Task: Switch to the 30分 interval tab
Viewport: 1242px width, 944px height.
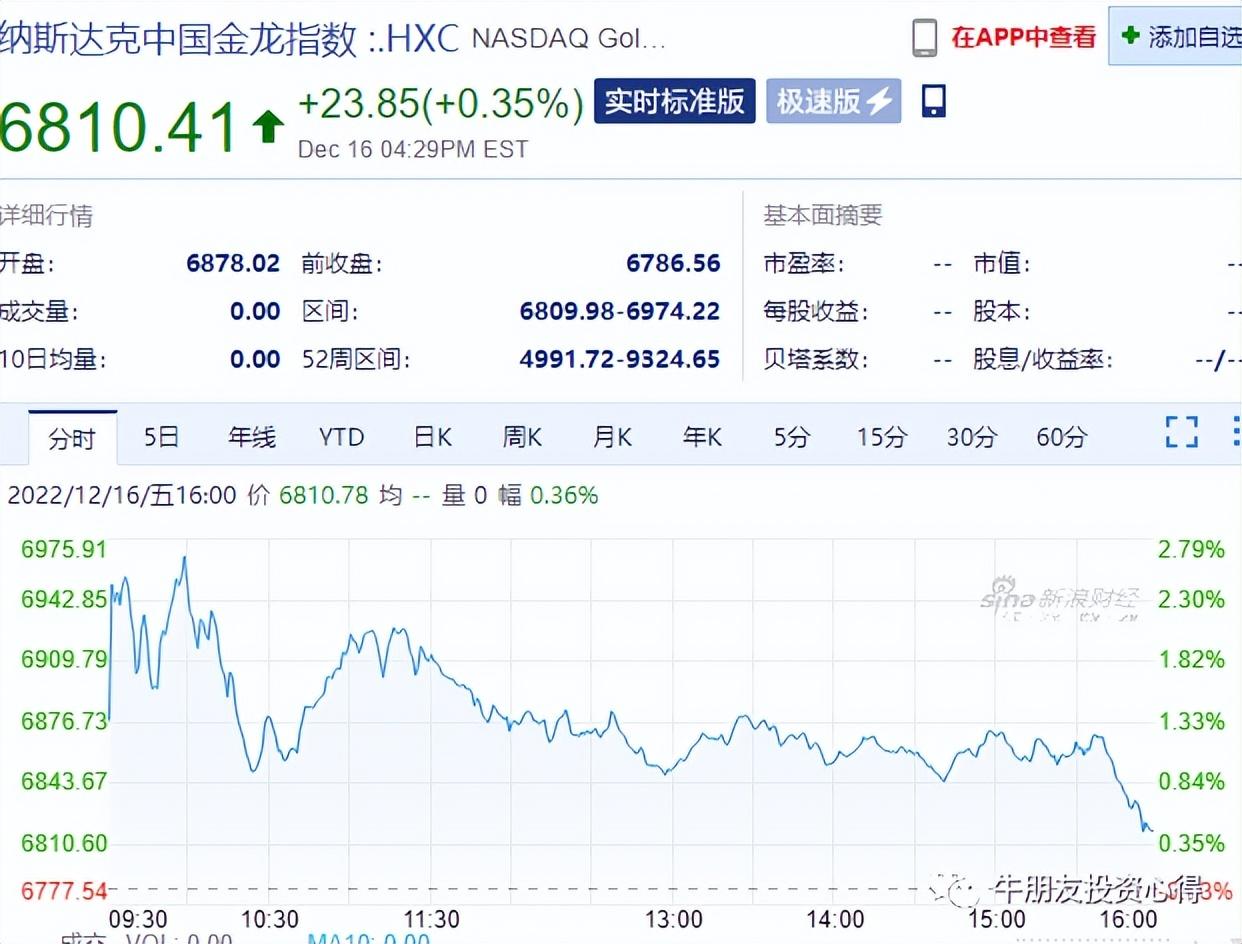Action: [x=972, y=437]
